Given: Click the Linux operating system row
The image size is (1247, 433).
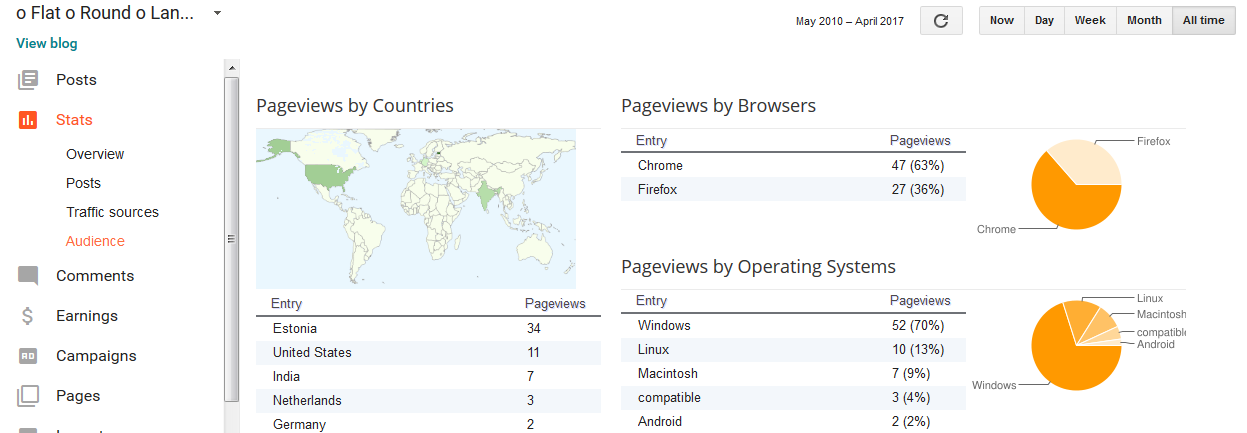Looking at the screenshot, I should (x=794, y=349).
